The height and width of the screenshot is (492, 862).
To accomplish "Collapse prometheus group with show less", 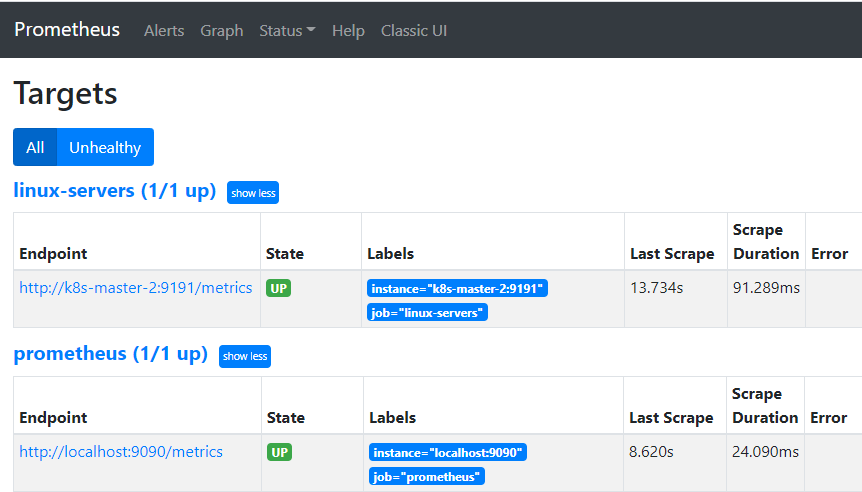I will (245, 356).
